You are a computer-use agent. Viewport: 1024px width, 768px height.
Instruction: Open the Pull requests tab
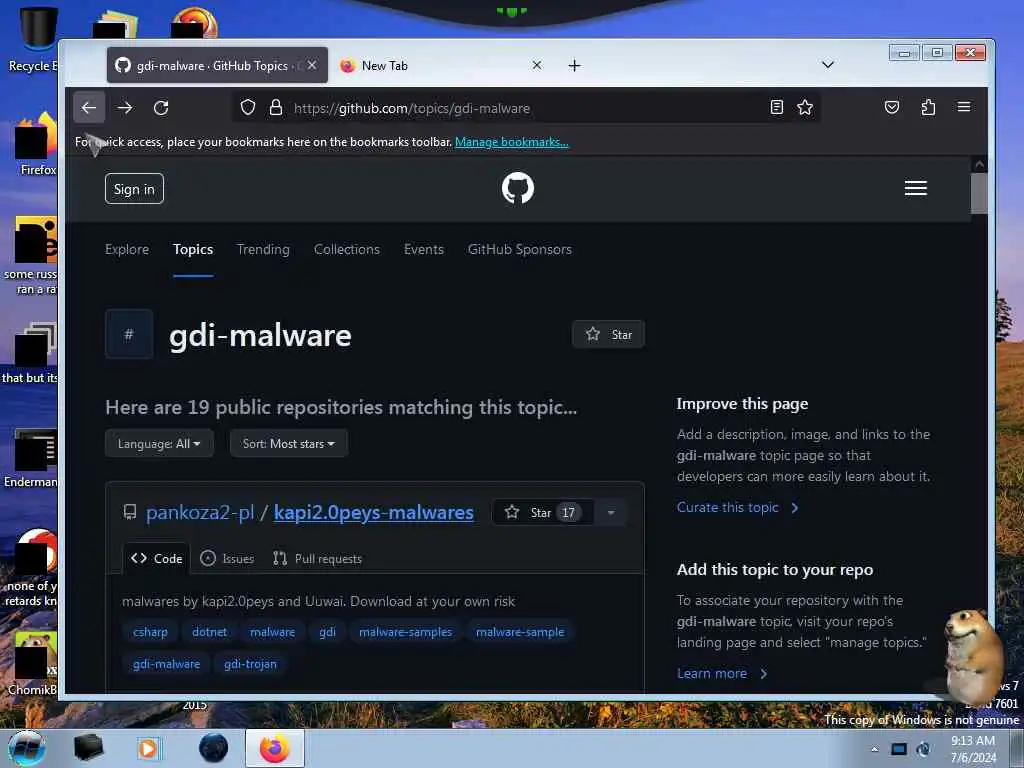[317, 558]
